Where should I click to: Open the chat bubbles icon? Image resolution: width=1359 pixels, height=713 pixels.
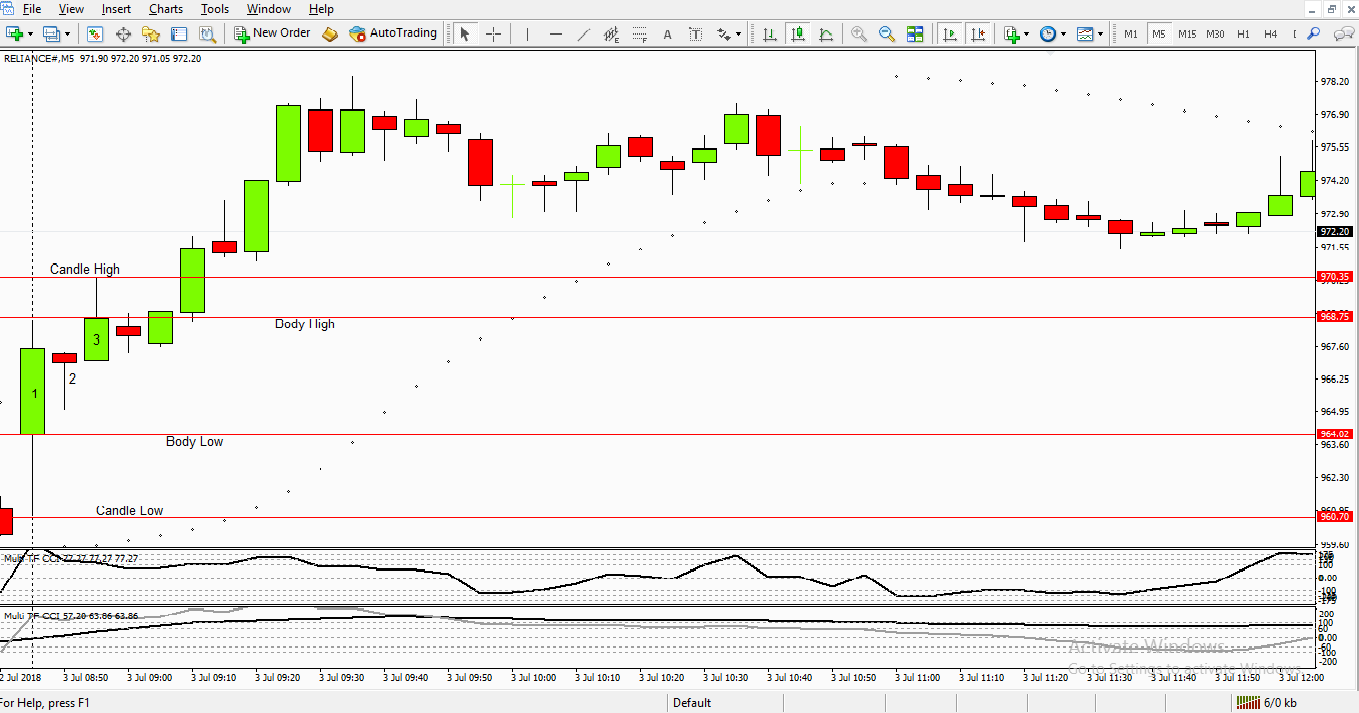pyautogui.click(x=1343, y=34)
